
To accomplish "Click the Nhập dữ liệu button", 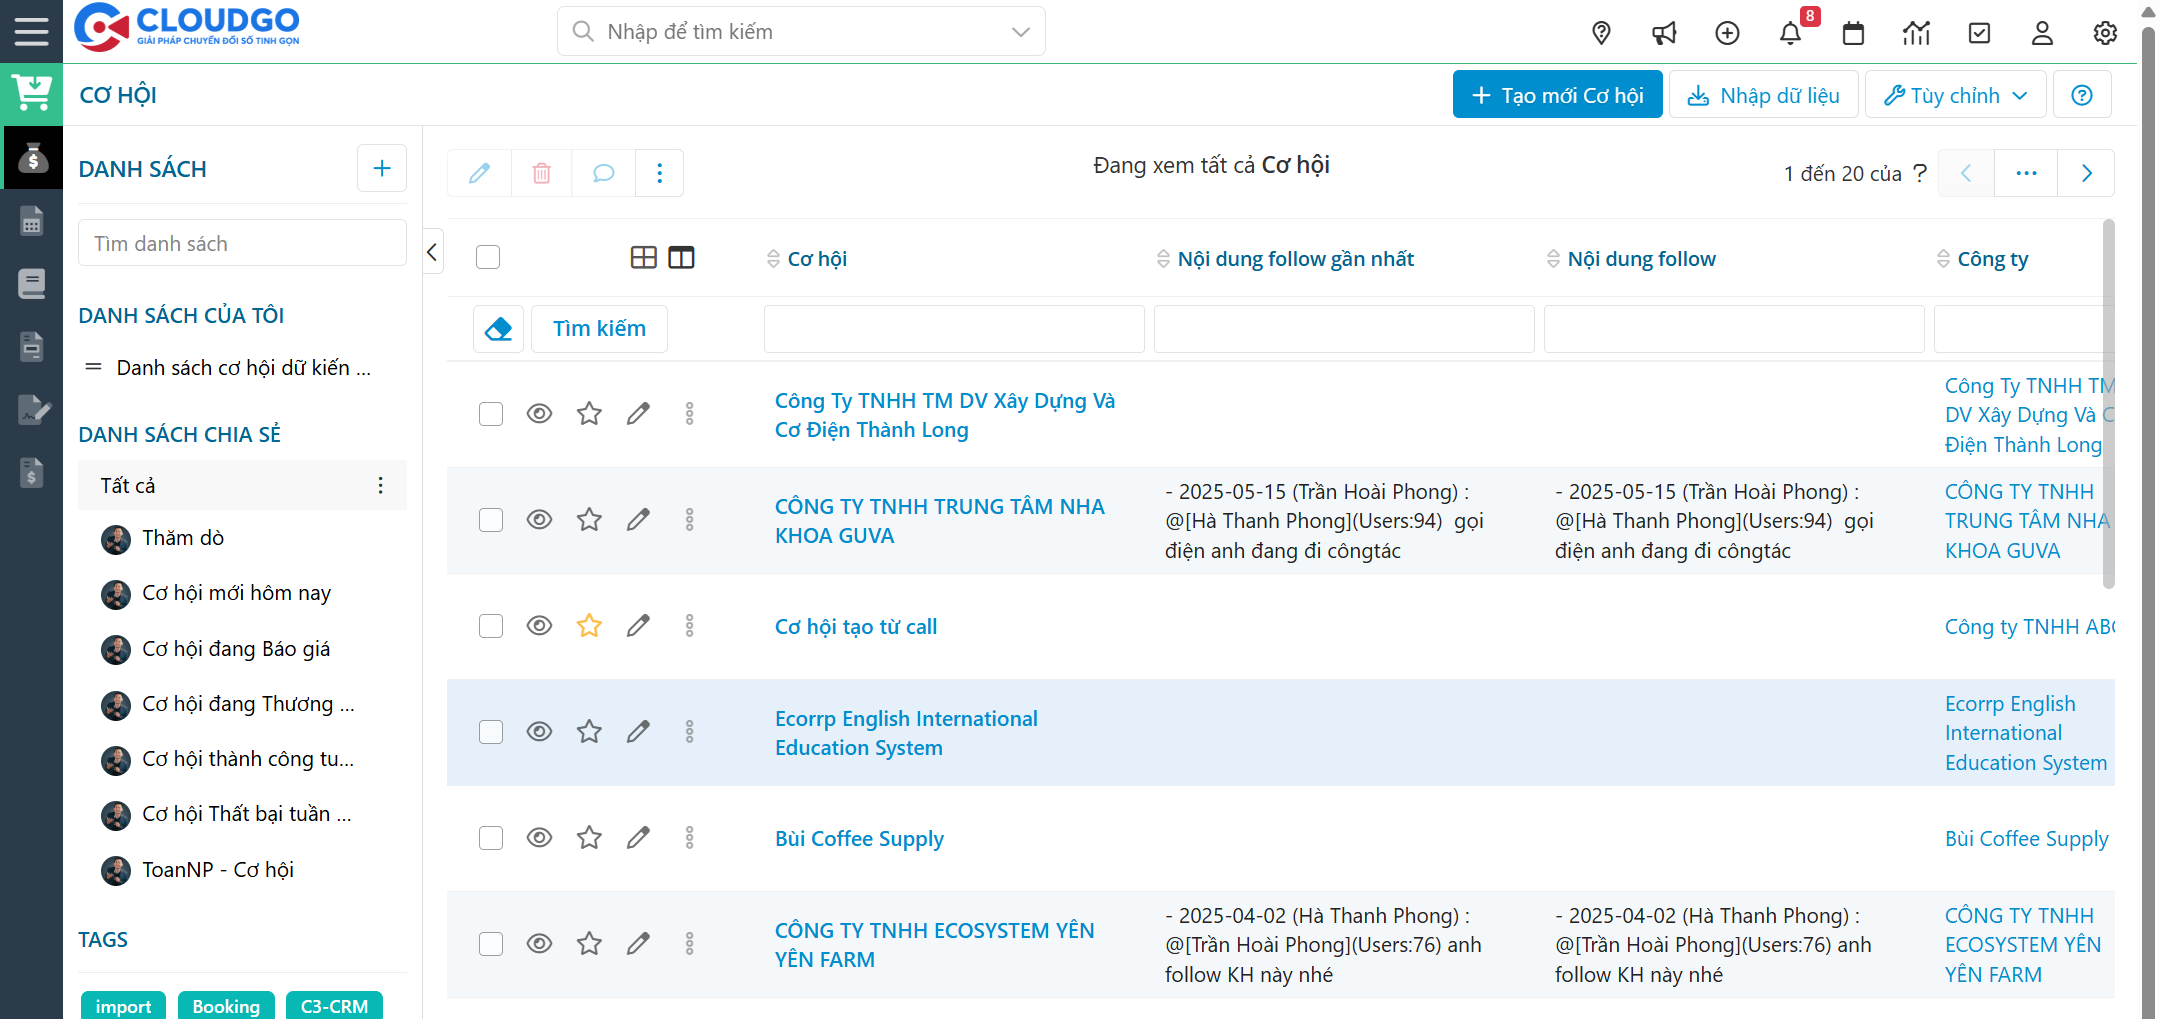I will 1763,95.
